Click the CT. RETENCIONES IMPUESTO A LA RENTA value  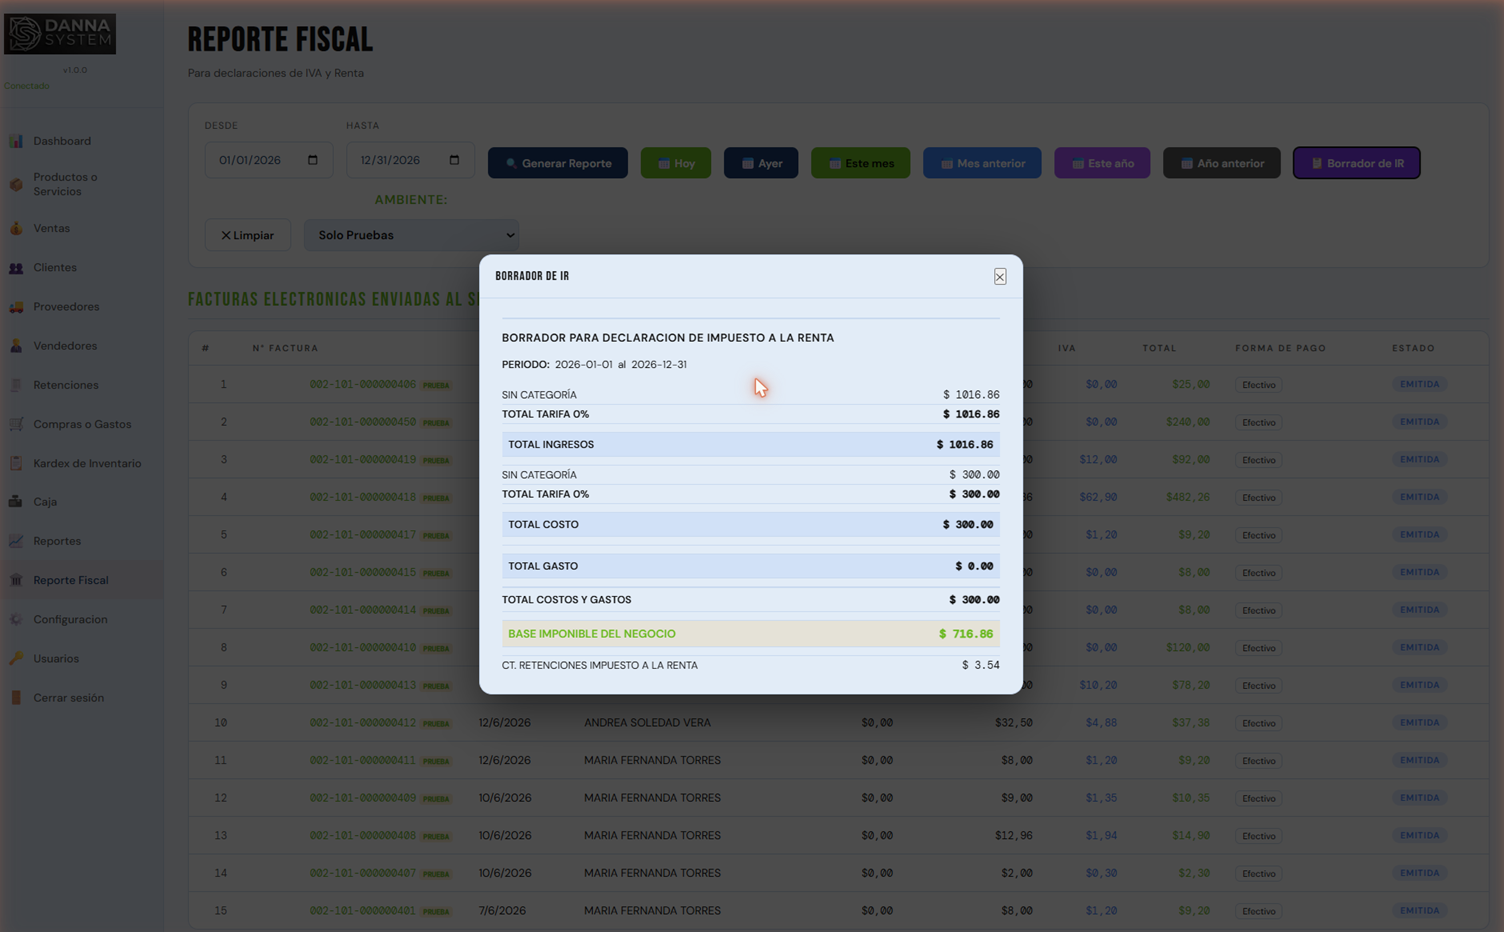(980, 665)
